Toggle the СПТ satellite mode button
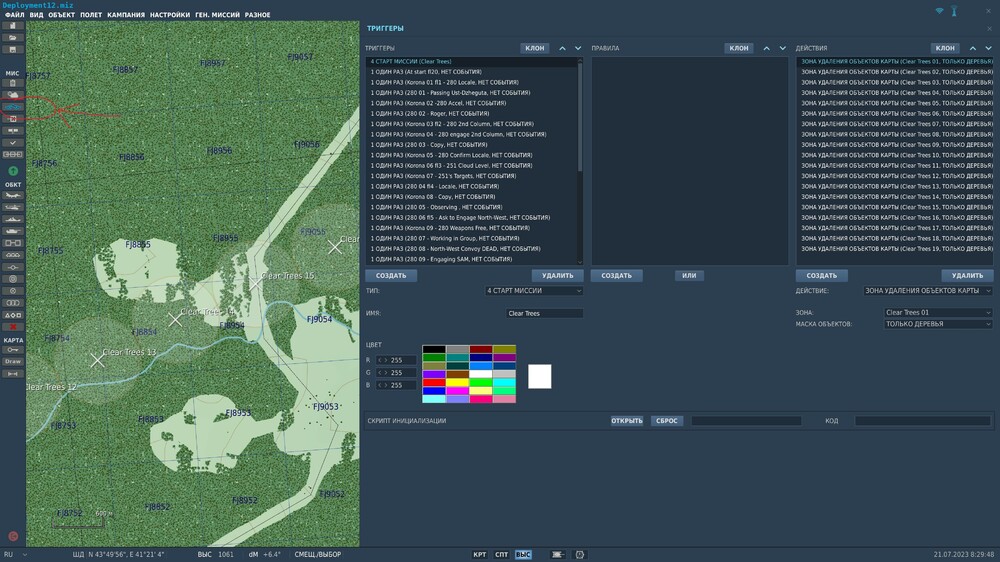The height and width of the screenshot is (562, 1000). (502, 554)
